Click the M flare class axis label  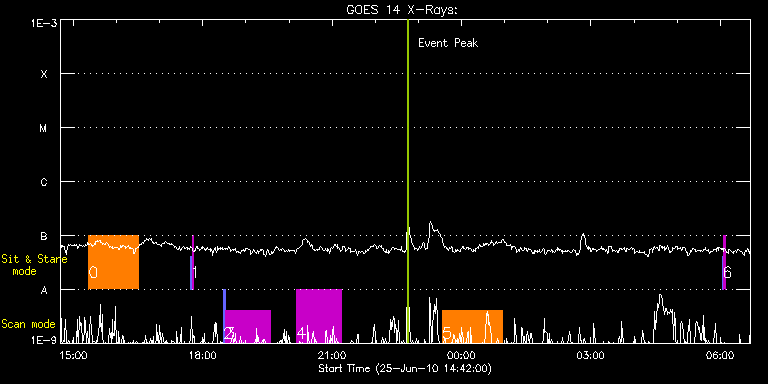click(x=44, y=128)
